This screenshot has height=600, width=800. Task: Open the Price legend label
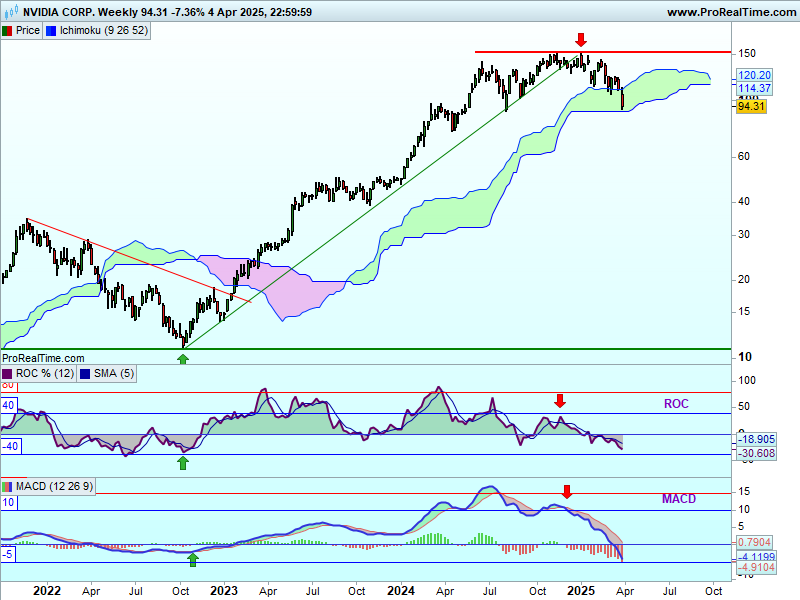pos(28,31)
